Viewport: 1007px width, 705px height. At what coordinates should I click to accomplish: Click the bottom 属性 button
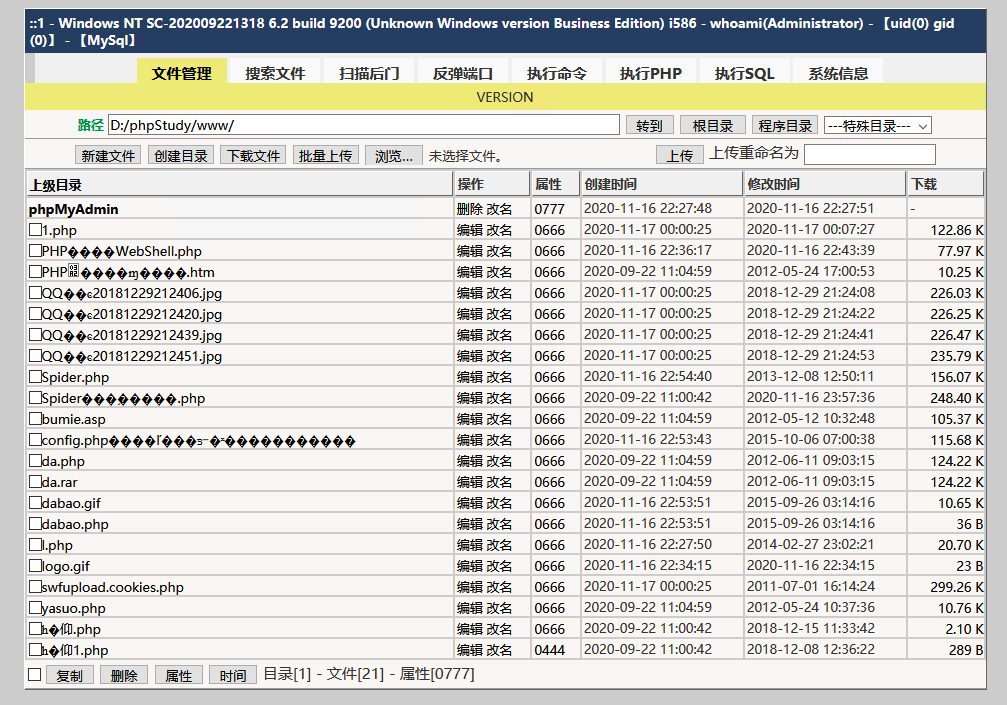179,675
